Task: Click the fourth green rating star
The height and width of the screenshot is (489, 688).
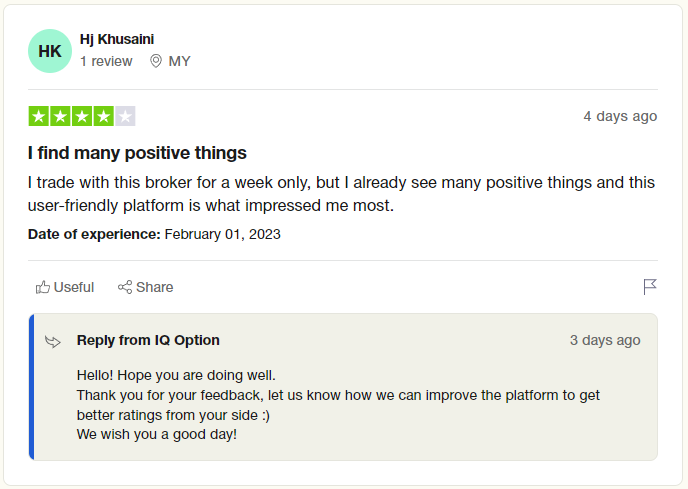Action: pos(104,116)
